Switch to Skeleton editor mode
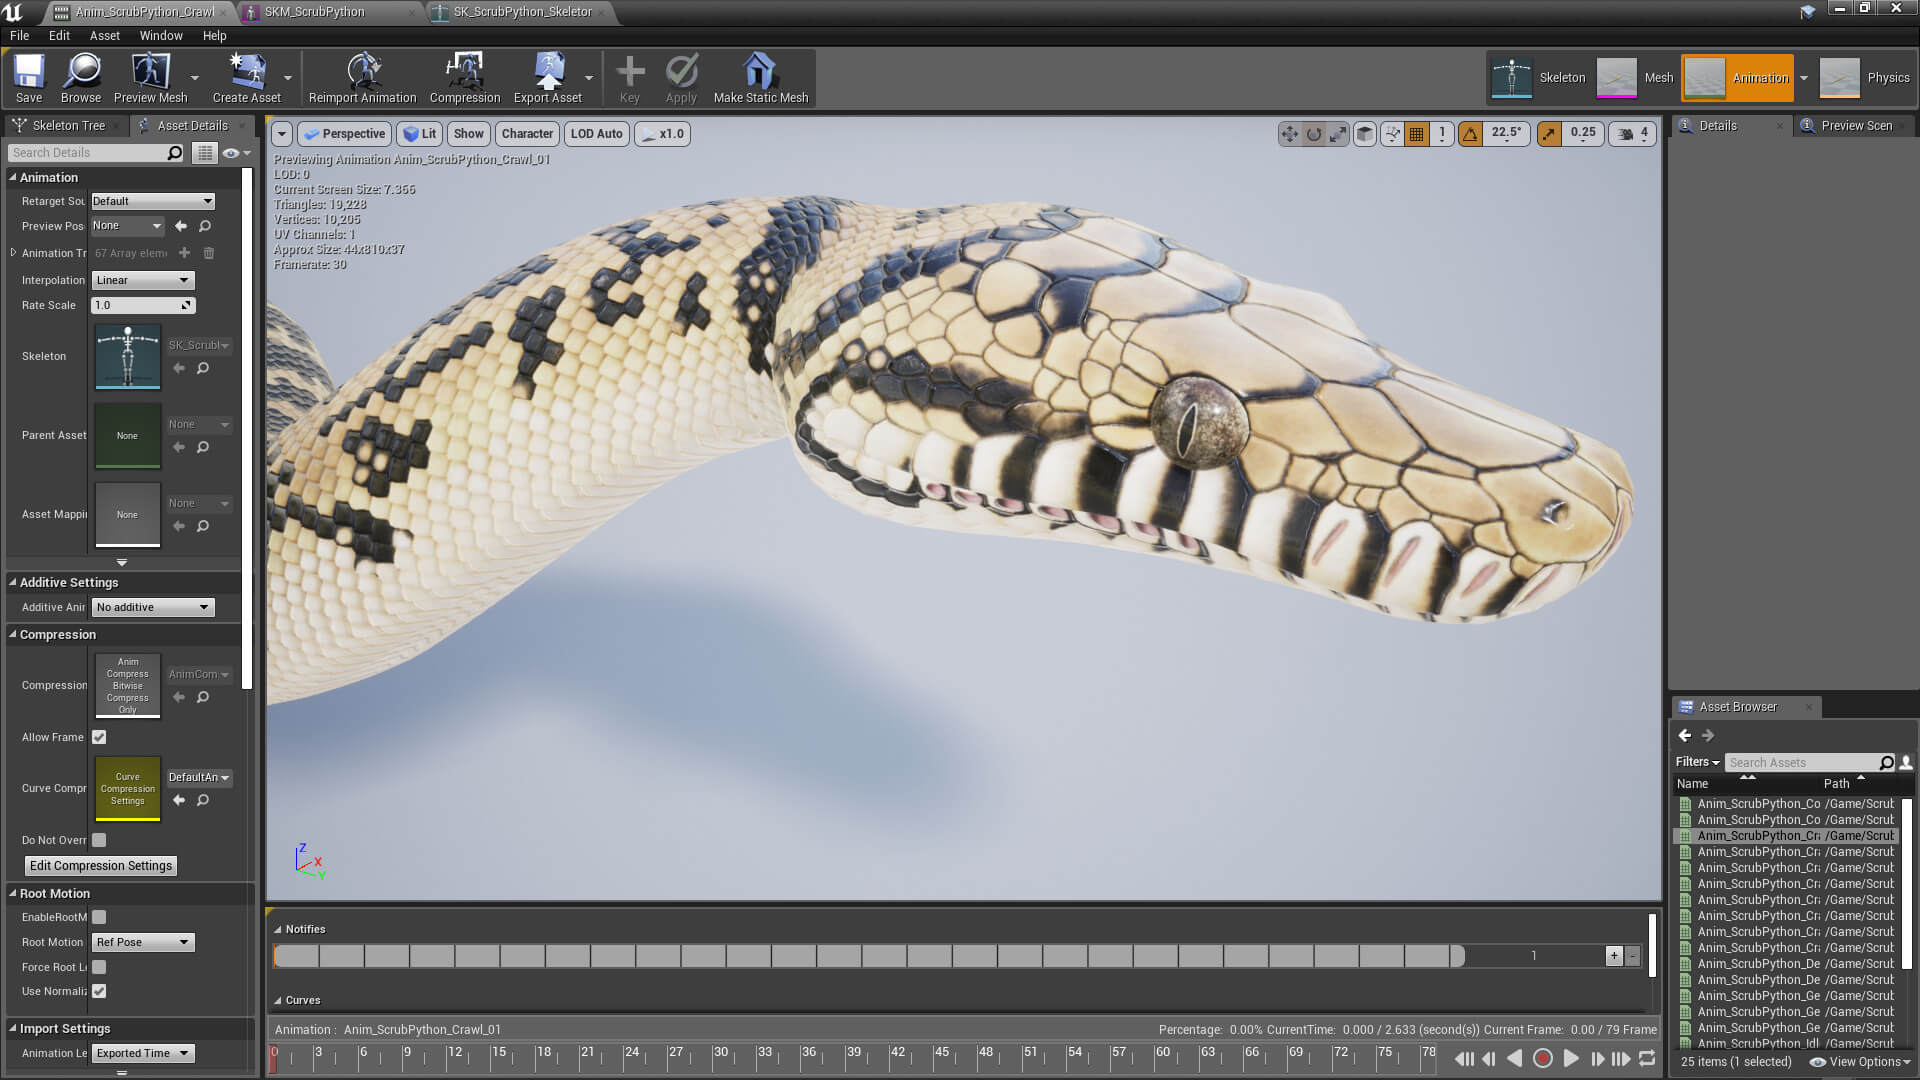 pos(1539,78)
